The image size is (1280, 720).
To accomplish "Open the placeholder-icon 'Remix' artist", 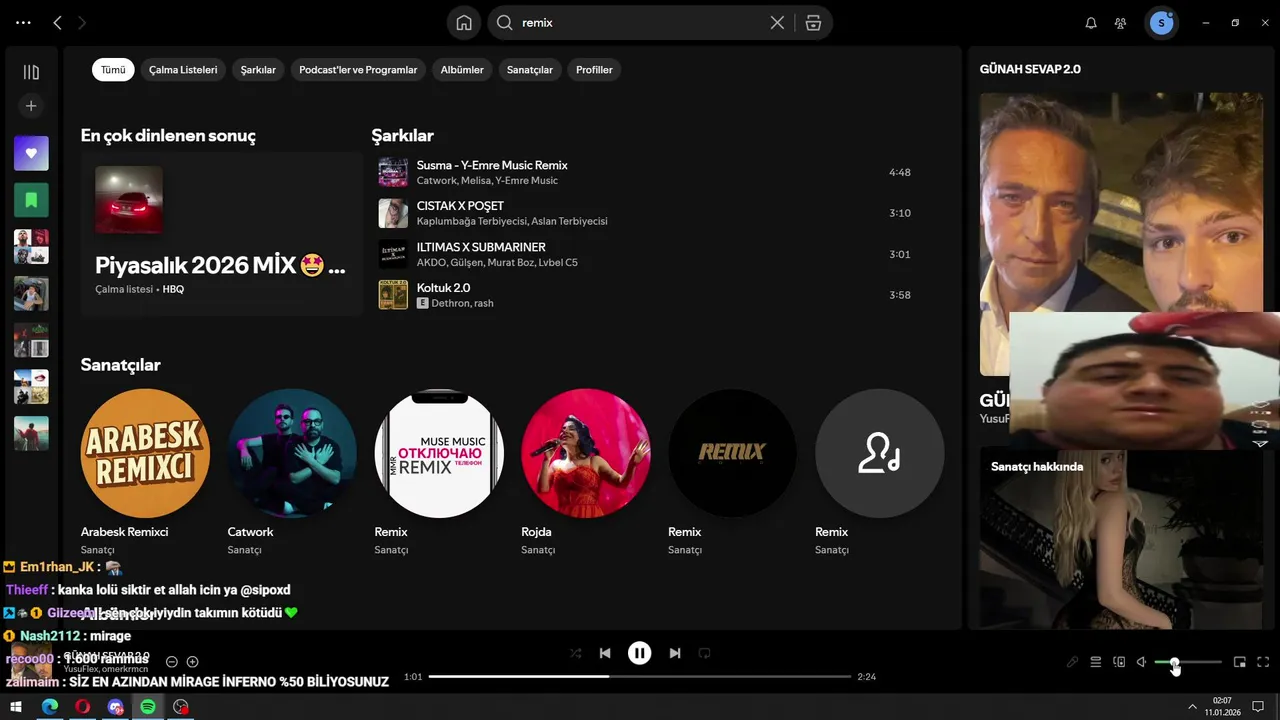I will (x=880, y=472).
